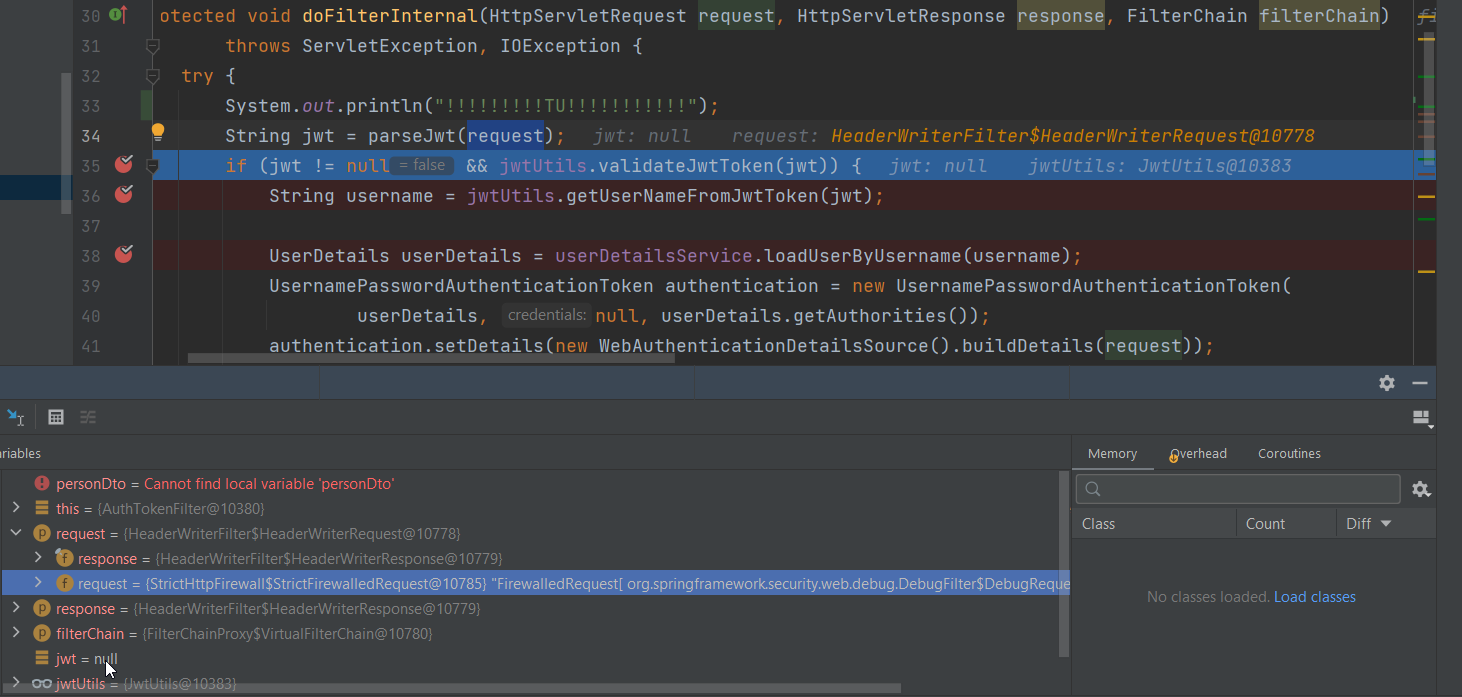Collapse the try block fold at line 32
The height and width of the screenshot is (697, 1462).
pyautogui.click(x=153, y=76)
